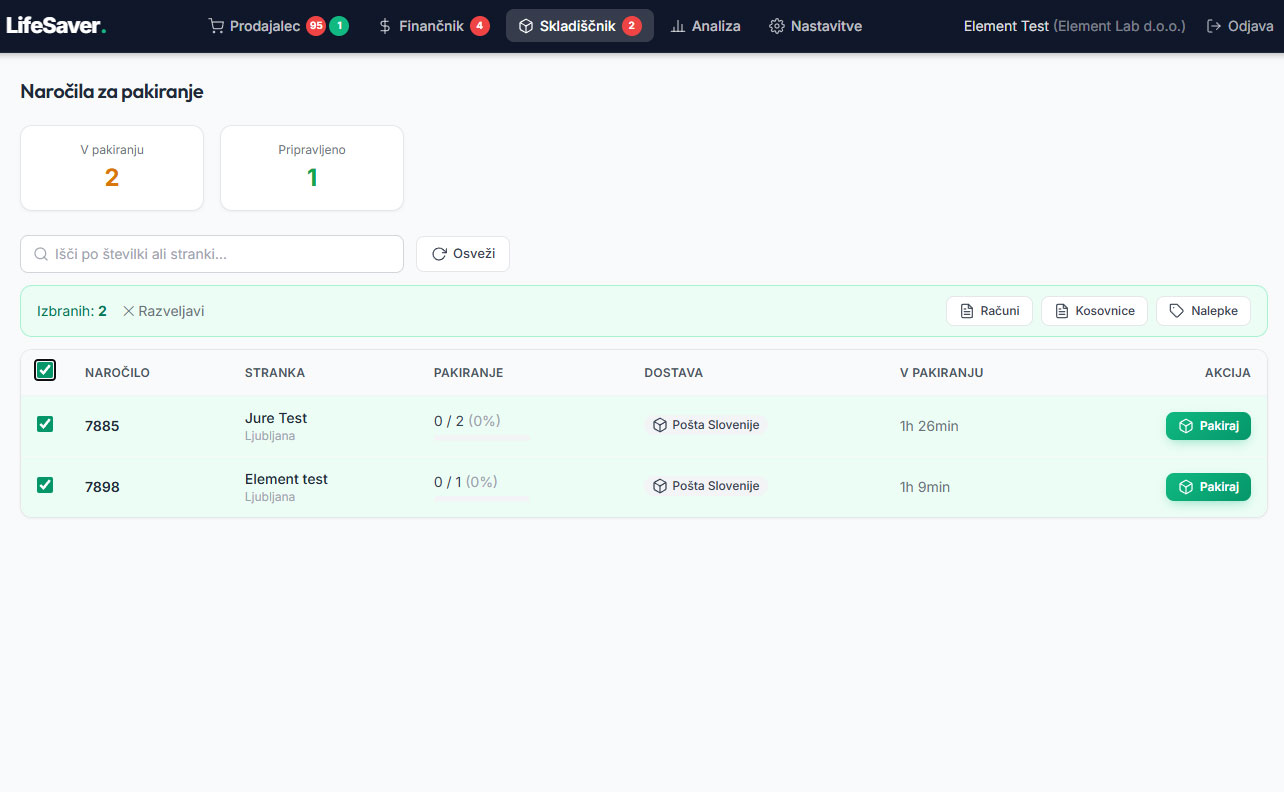Click the gear icon beside Nastavitve
The height and width of the screenshot is (792, 1284).
[x=777, y=26]
